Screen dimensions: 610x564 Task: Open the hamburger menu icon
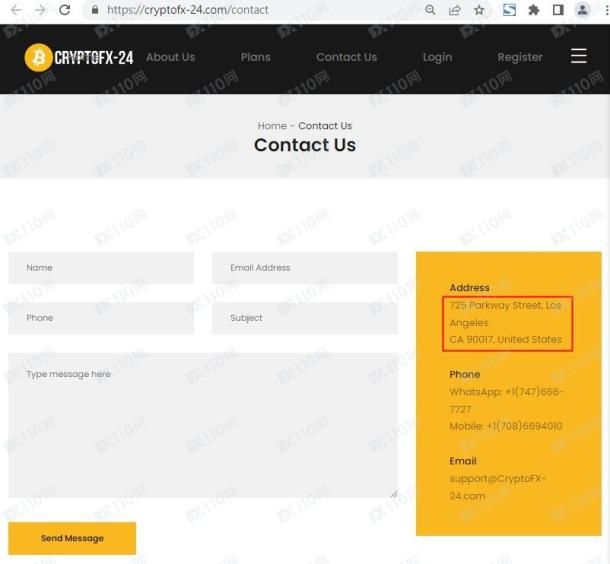[578, 56]
